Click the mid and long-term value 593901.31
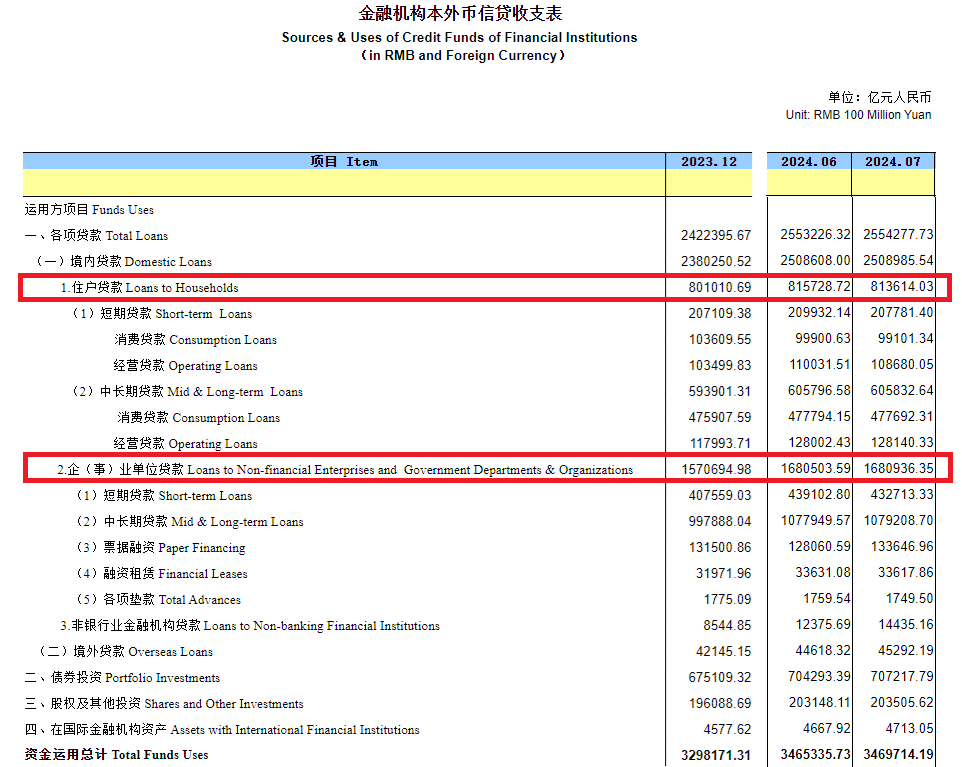Image resolution: width=962 pixels, height=767 pixels. [720, 391]
